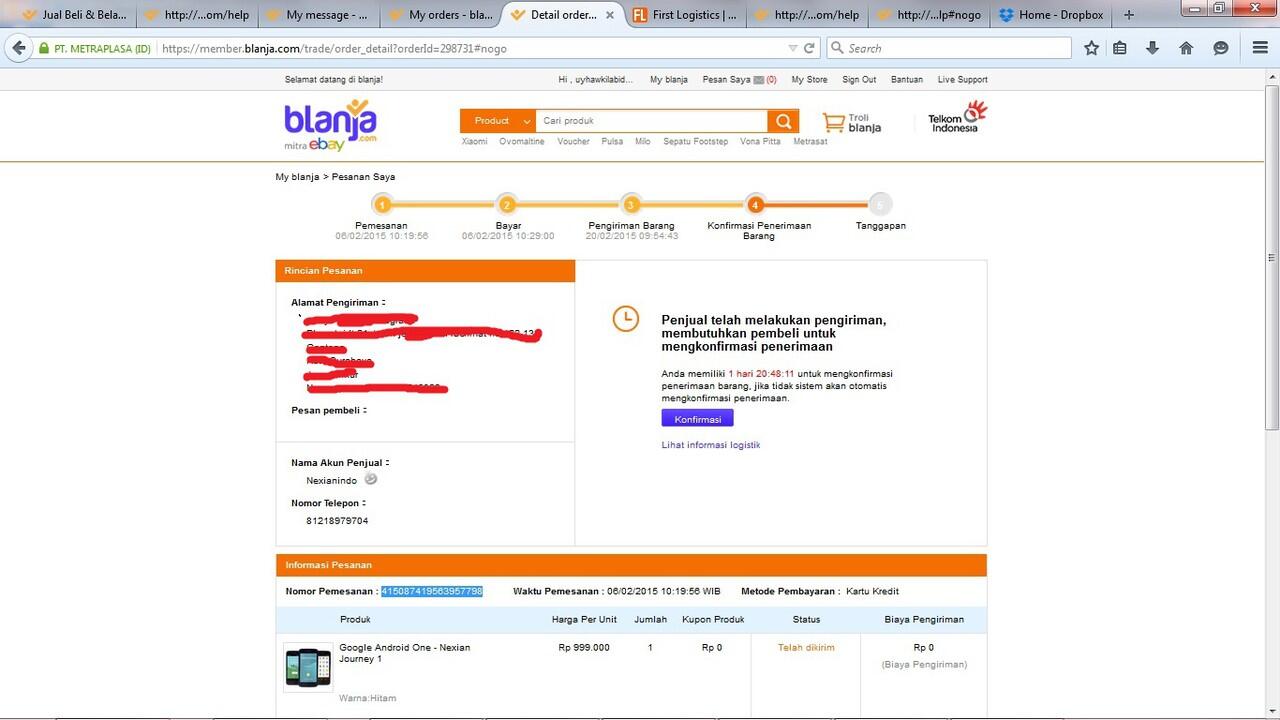Click the green padlock site identity icon
The width and height of the screenshot is (1280, 720).
click(44, 48)
